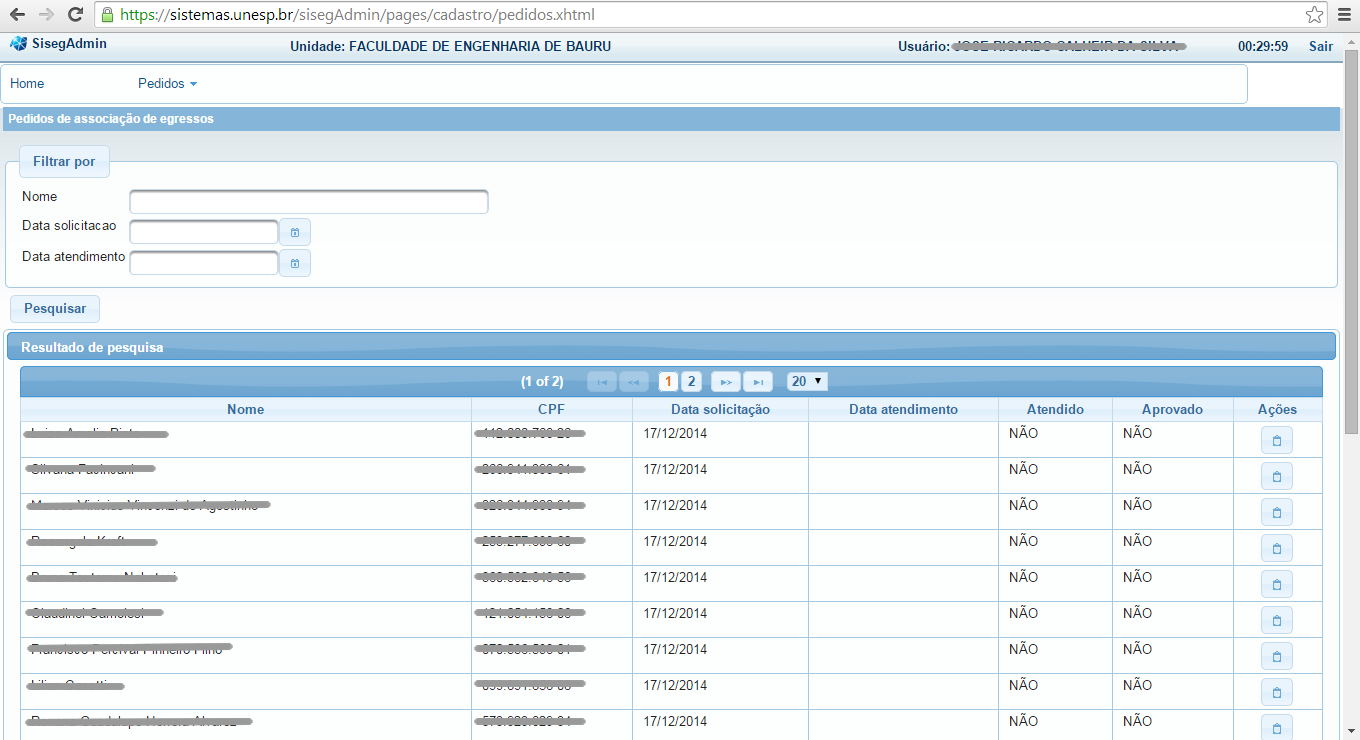Click the (1 of 2) page indicator
1360x740 pixels.
point(542,382)
